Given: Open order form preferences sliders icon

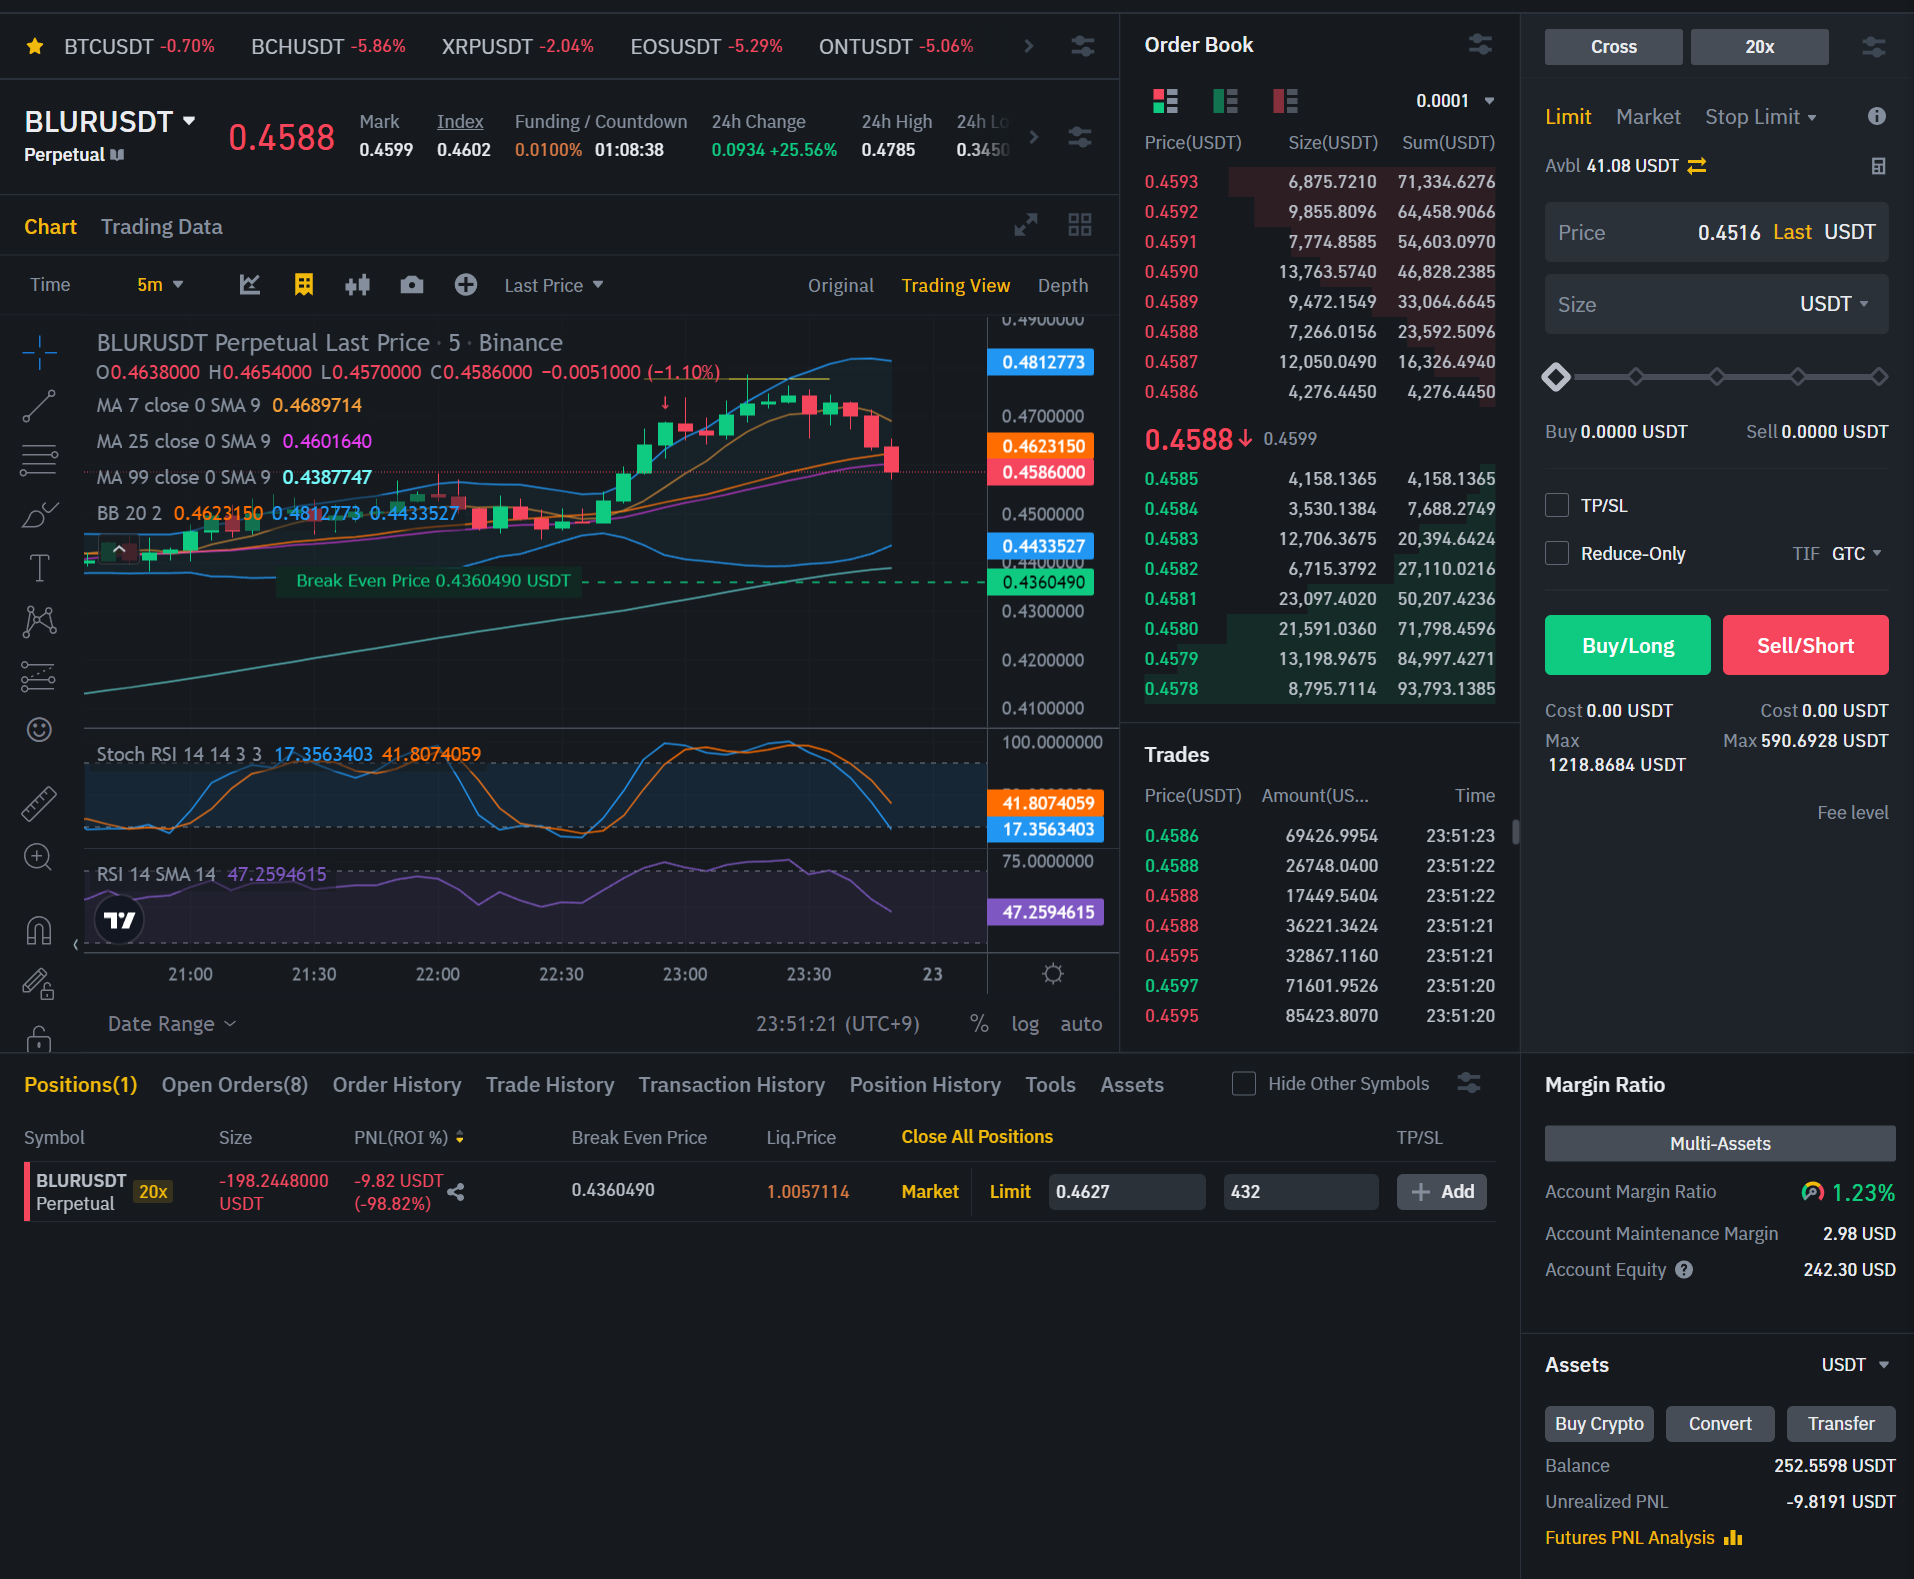Looking at the screenshot, I should pos(1874,47).
